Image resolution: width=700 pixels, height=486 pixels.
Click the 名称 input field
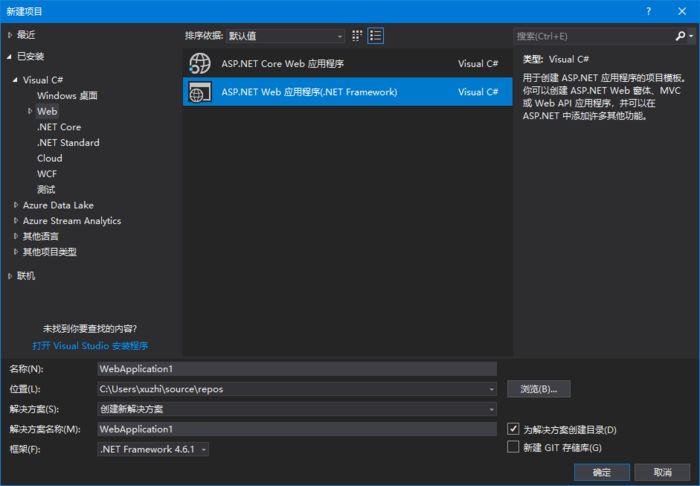pyautogui.click(x=297, y=369)
